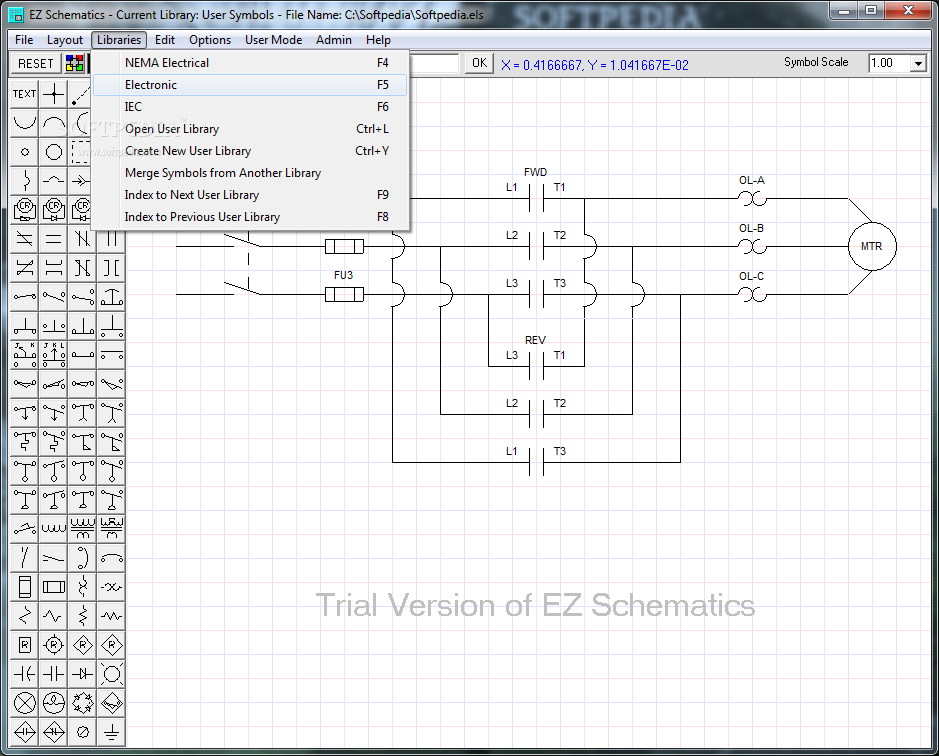Select the bridge rectifier diamond symbol
Image resolution: width=939 pixels, height=756 pixels.
click(83, 703)
